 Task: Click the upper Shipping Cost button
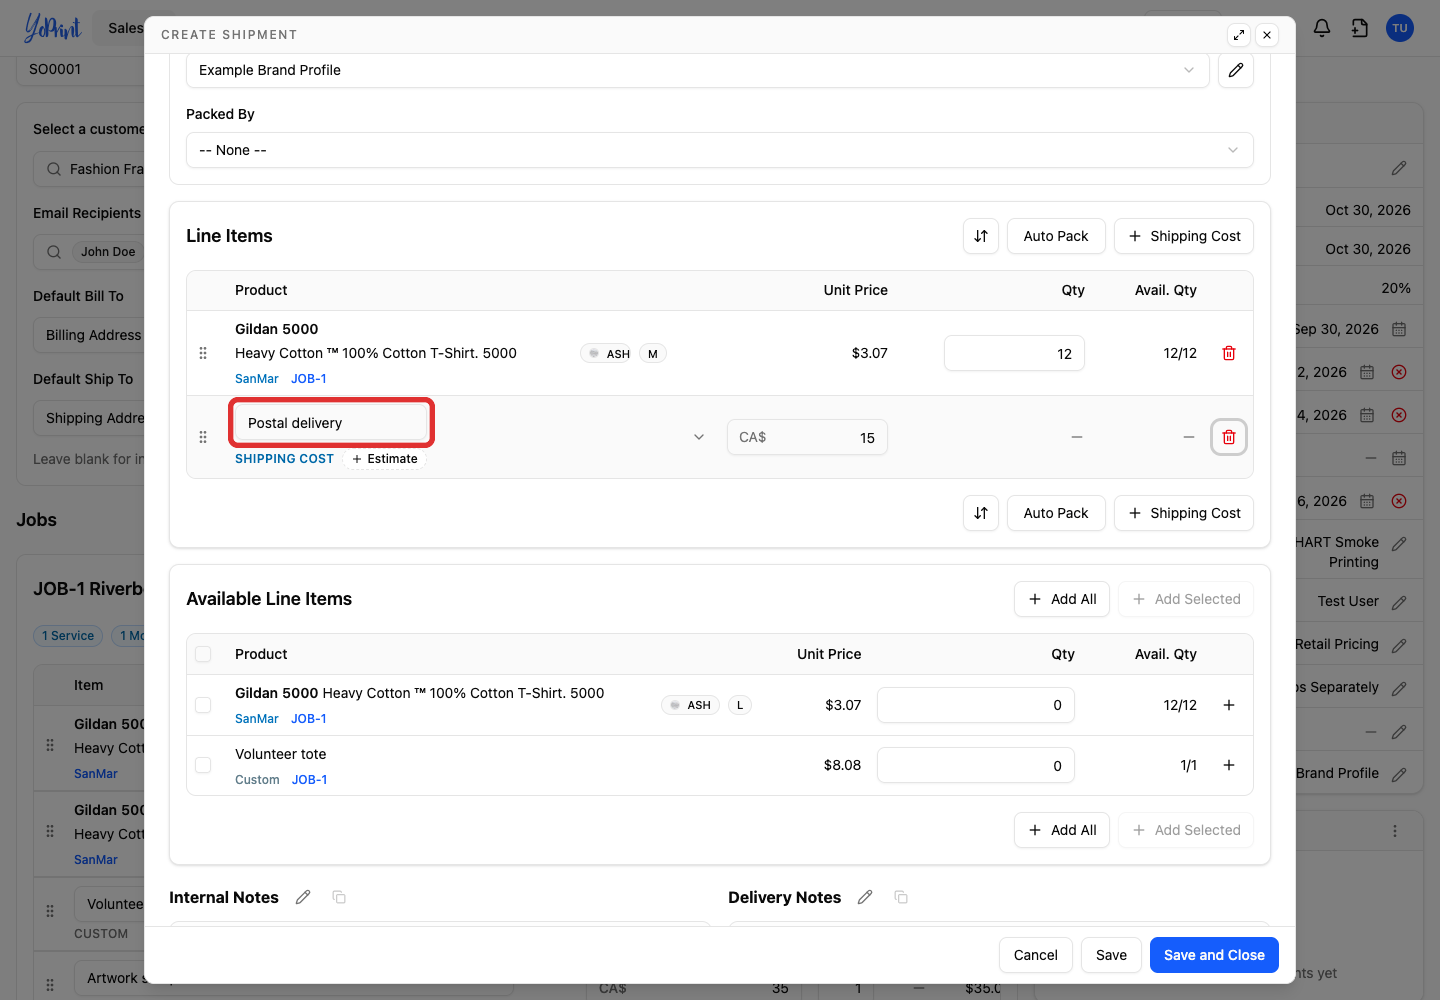1184,236
